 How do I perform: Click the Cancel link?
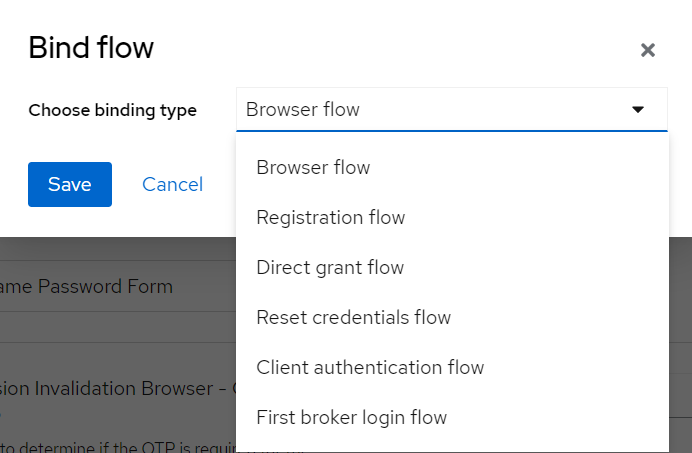click(x=172, y=184)
